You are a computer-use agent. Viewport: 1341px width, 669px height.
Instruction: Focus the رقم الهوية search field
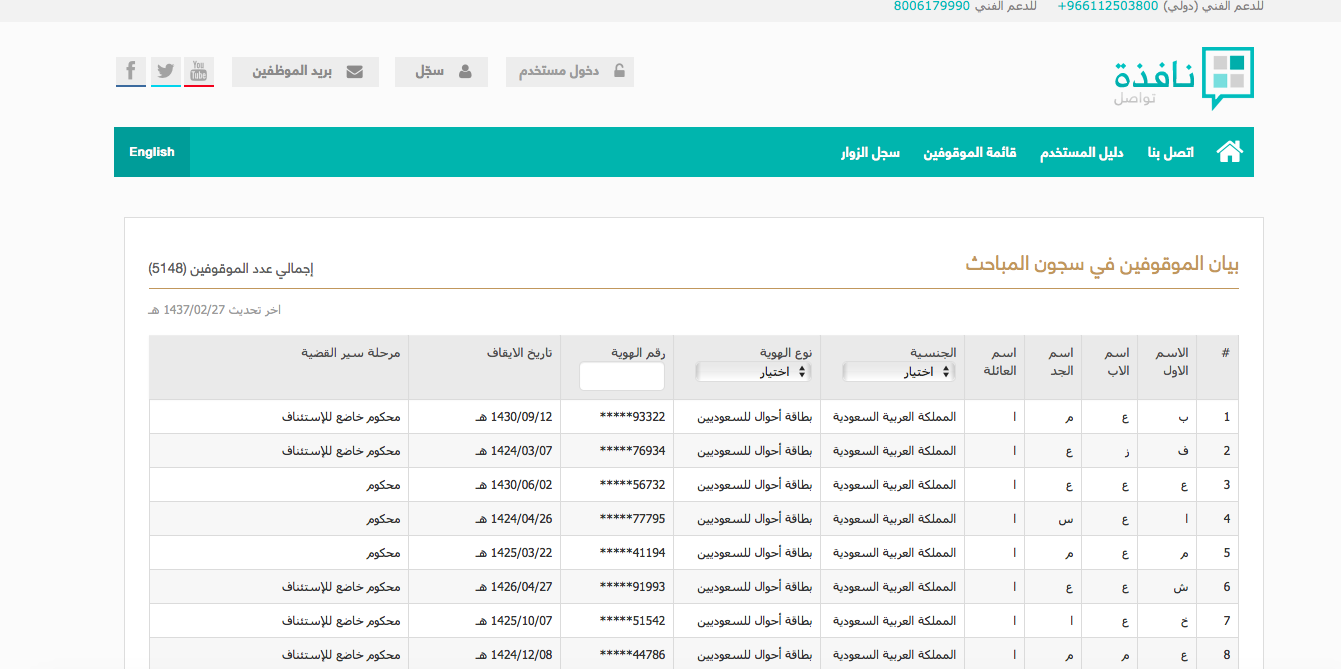pos(622,376)
